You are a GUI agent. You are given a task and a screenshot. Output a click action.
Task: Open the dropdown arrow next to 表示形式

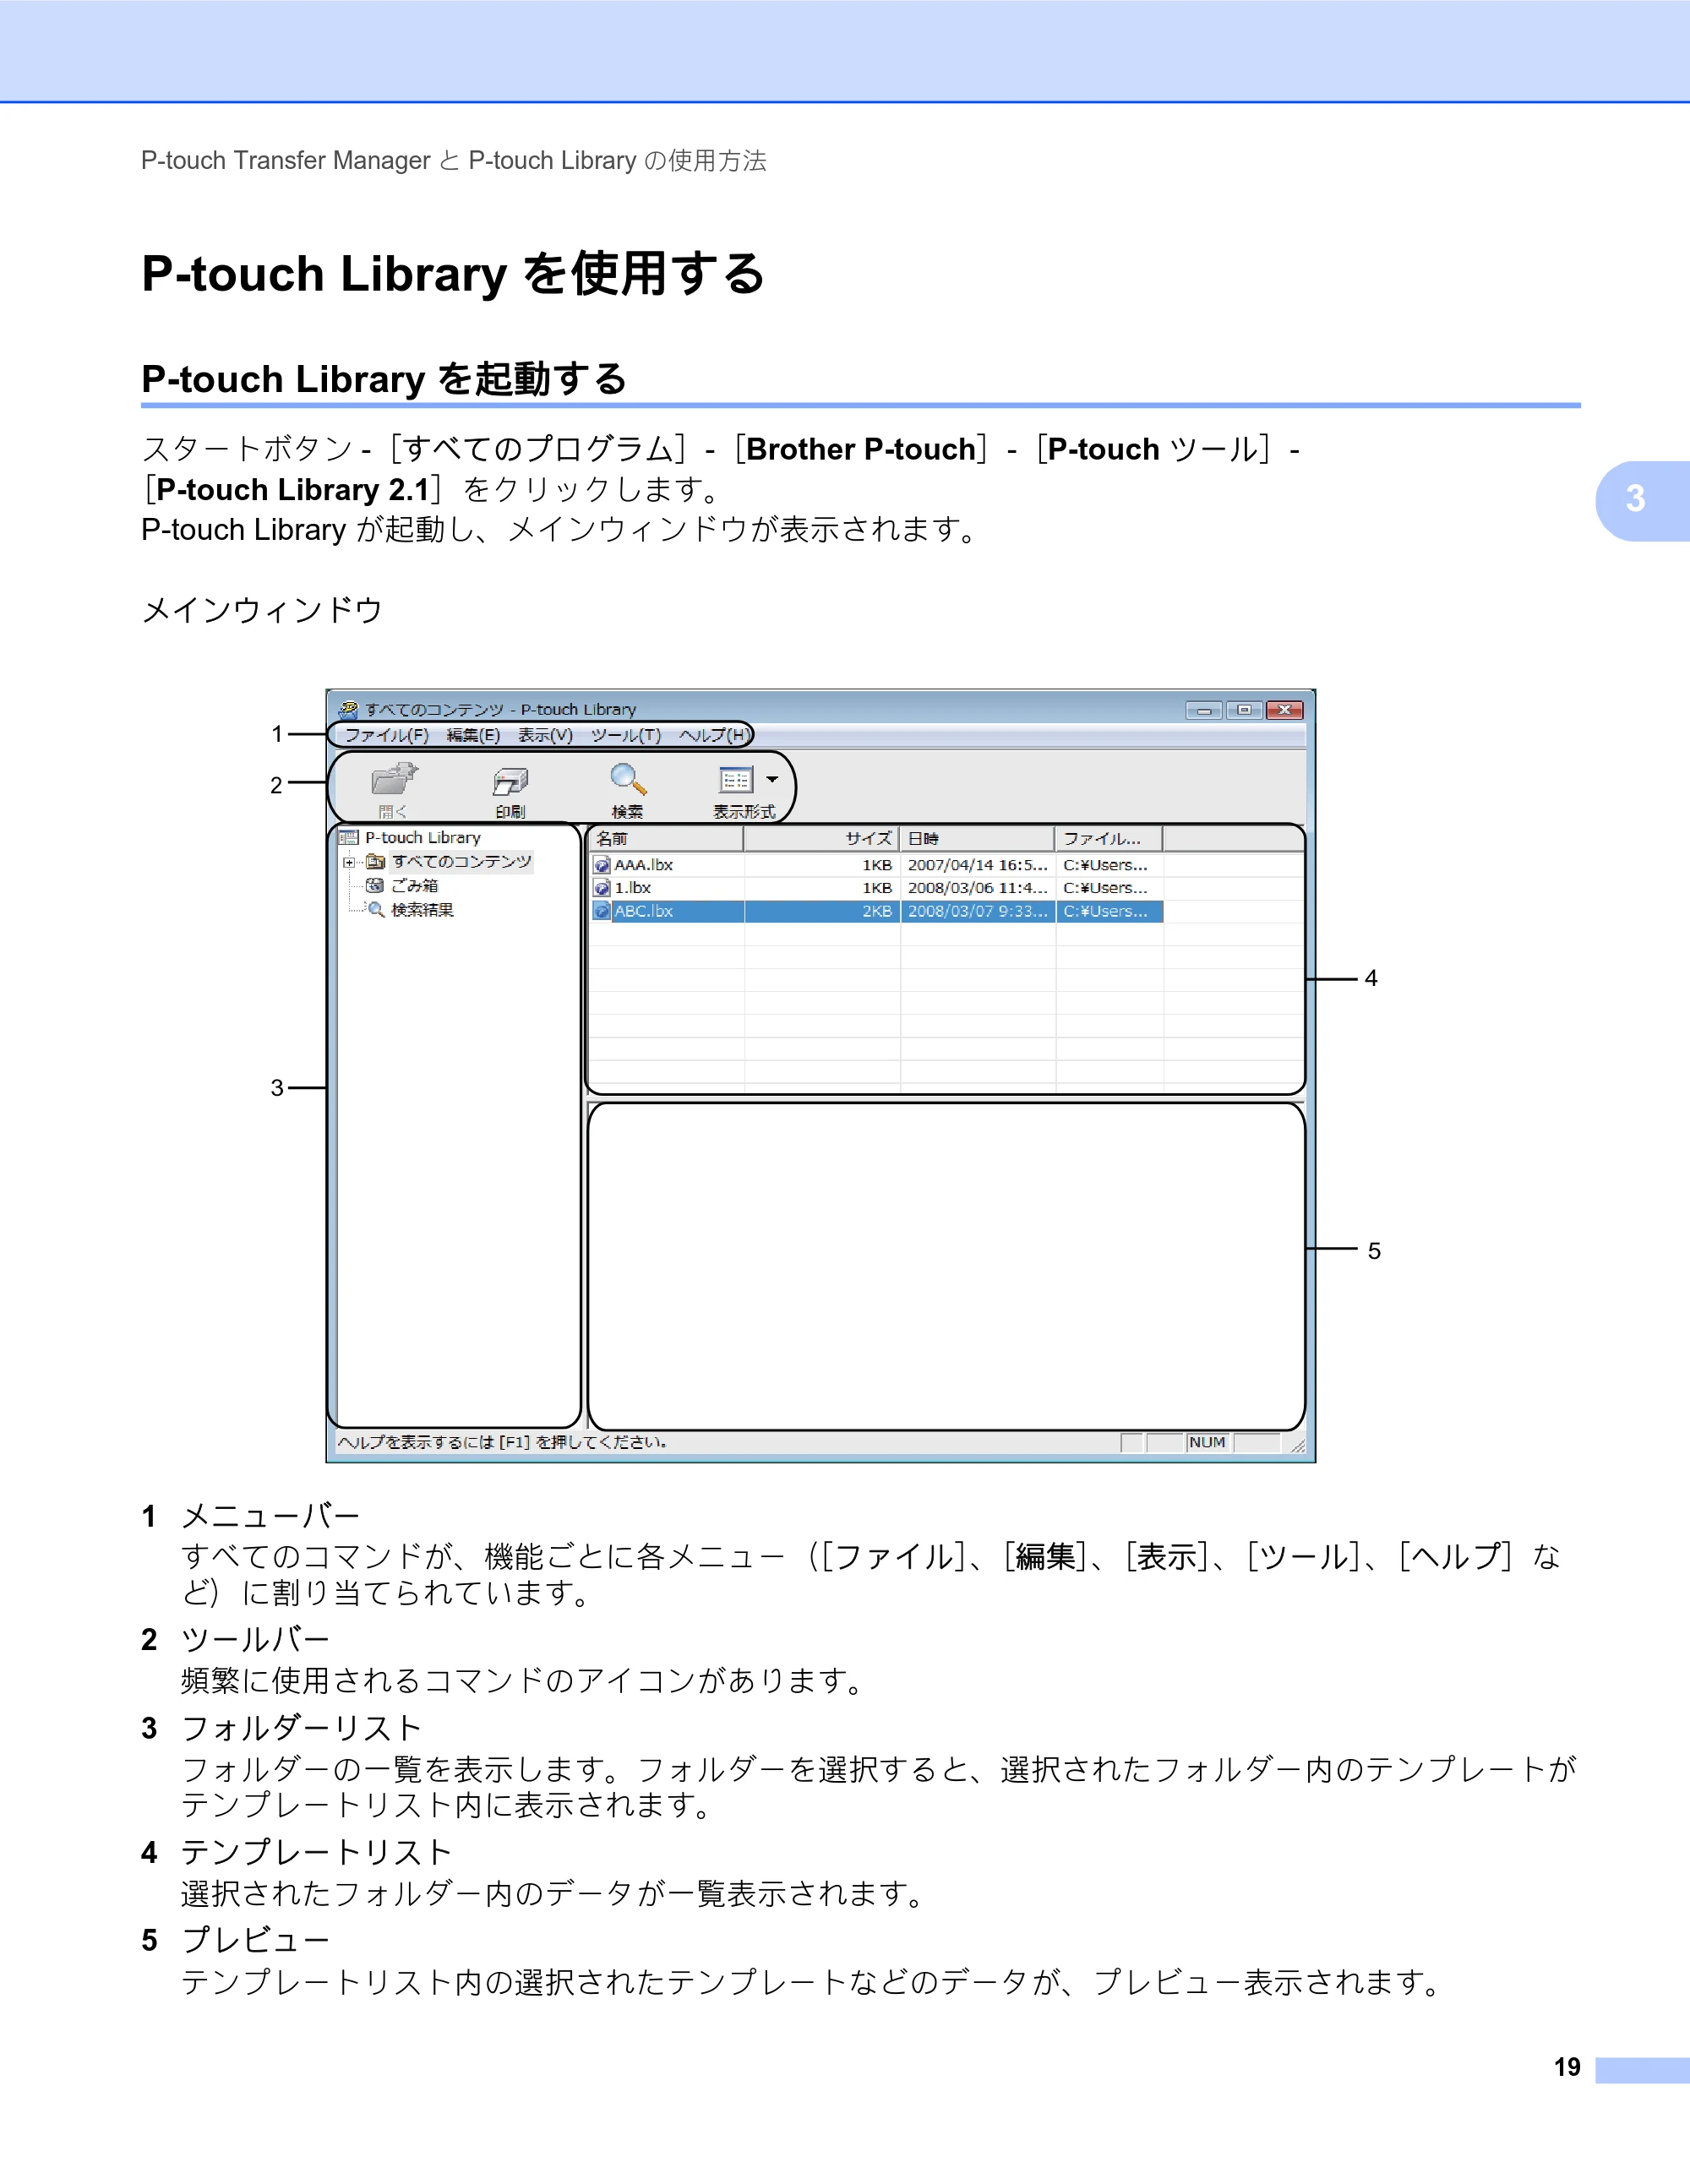[772, 779]
